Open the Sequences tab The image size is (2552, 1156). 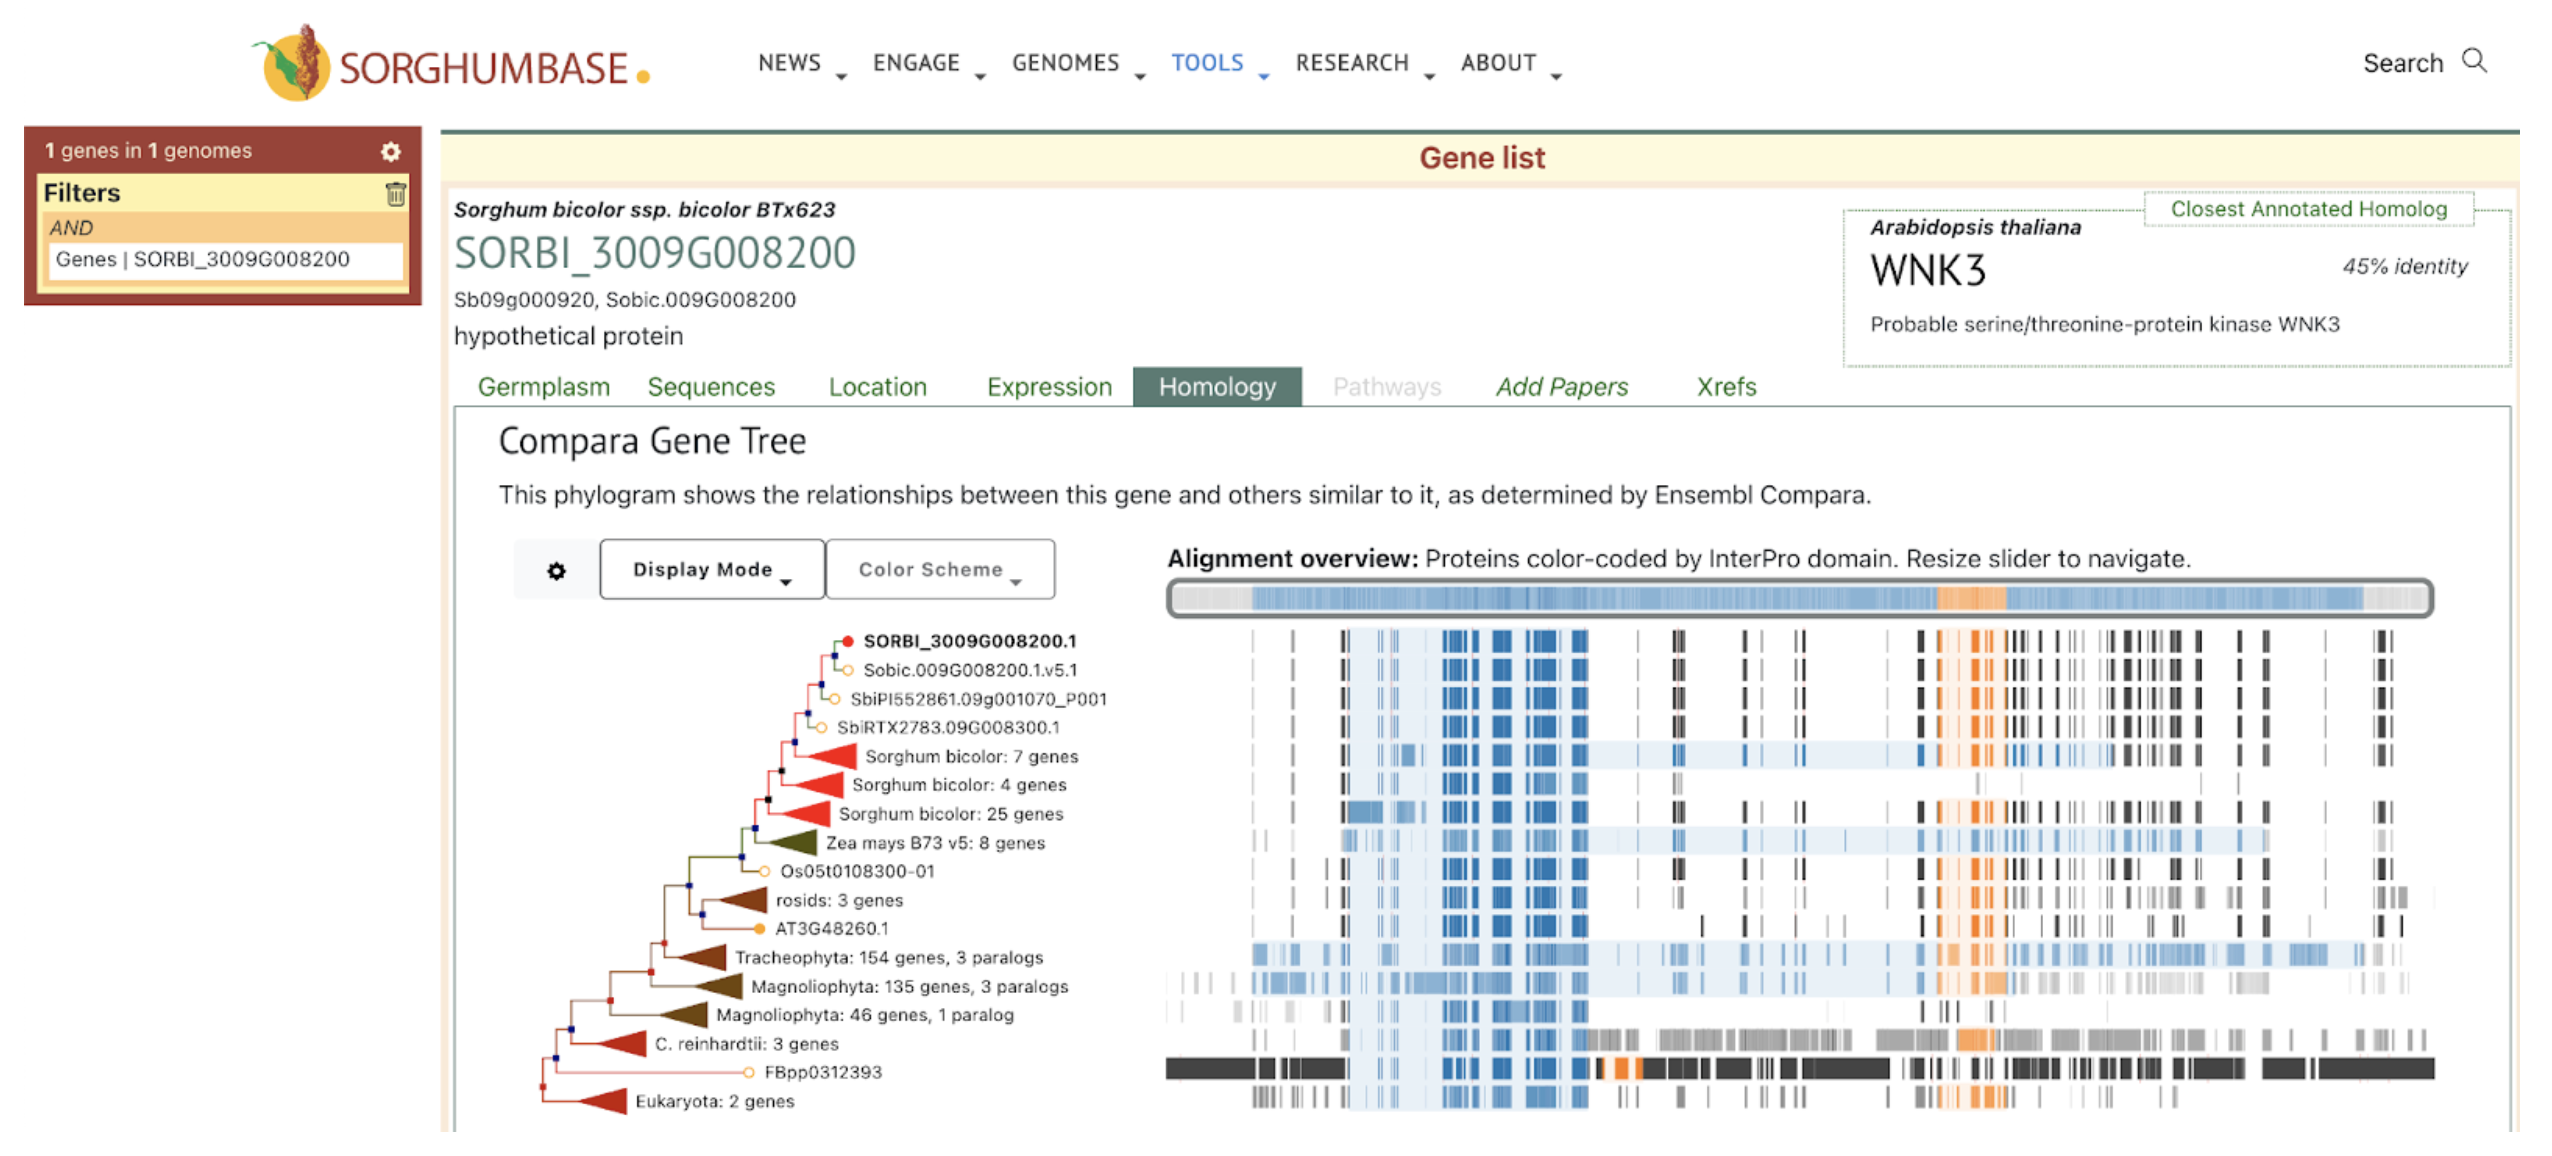coord(710,387)
